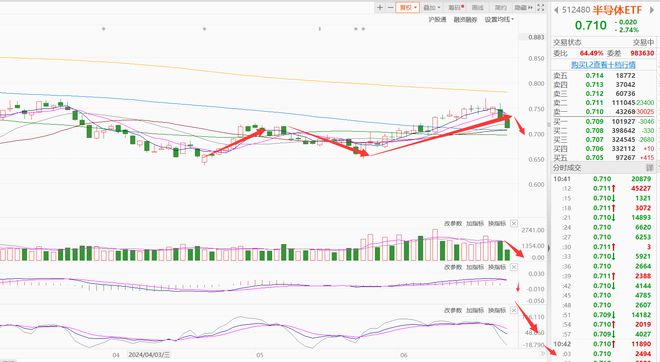Viewport: 660px width, 362px height.
Task: Click 改参数 on the volume indicator
Action: pos(452,224)
